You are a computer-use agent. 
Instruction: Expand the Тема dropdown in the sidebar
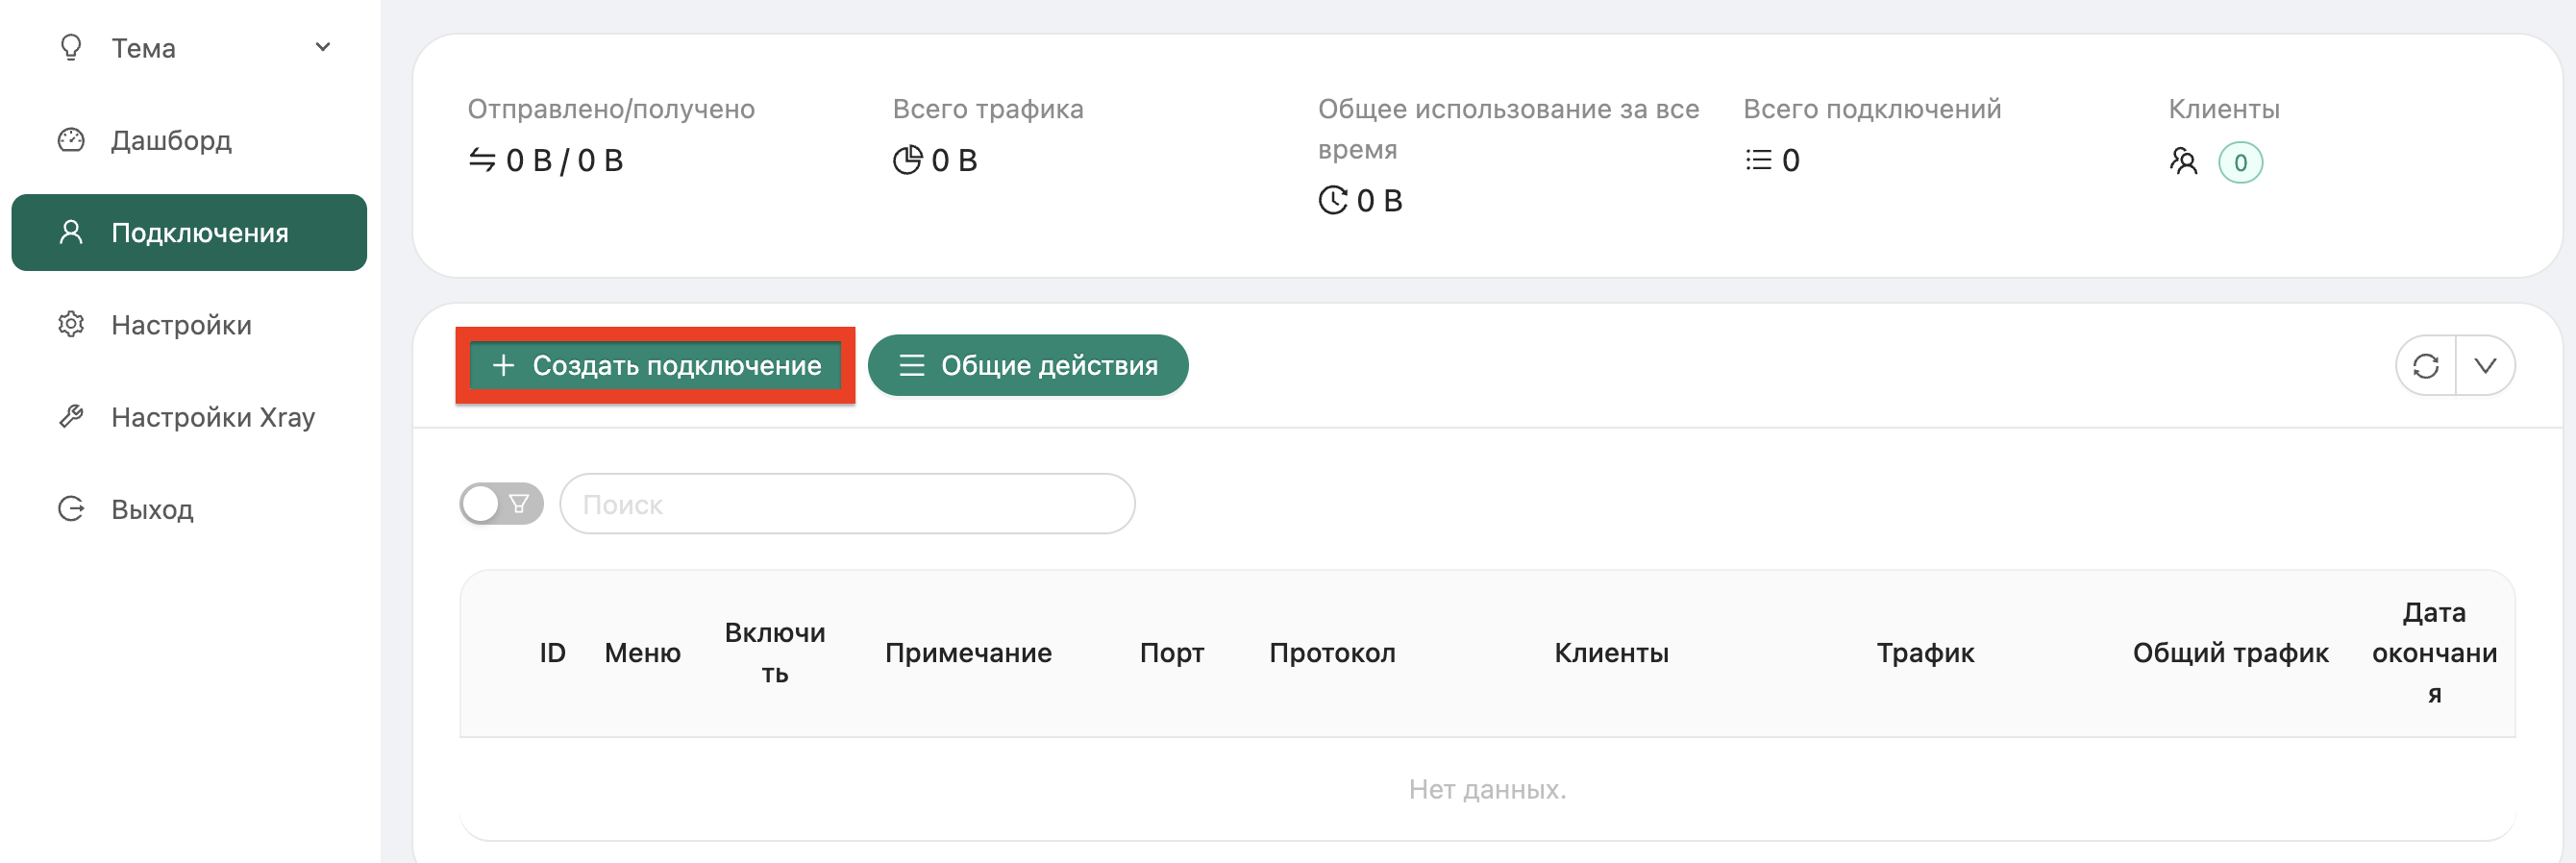321,46
